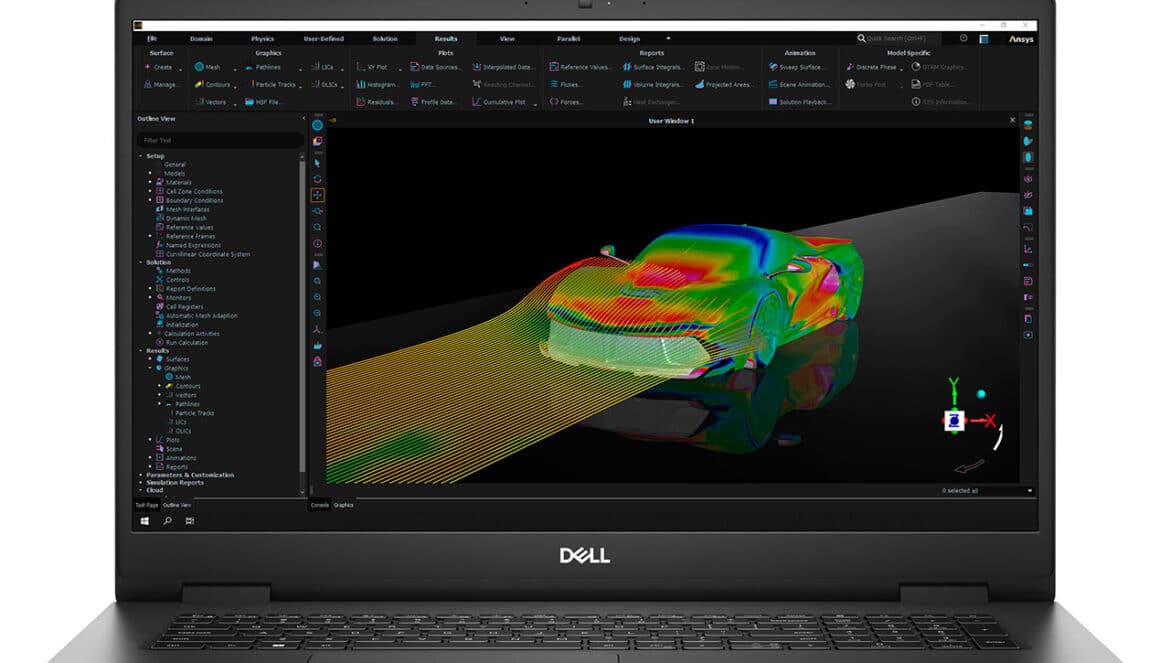This screenshot has height=663, width=1170.
Task: Open the FFT plot tool
Action: (423, 84)
